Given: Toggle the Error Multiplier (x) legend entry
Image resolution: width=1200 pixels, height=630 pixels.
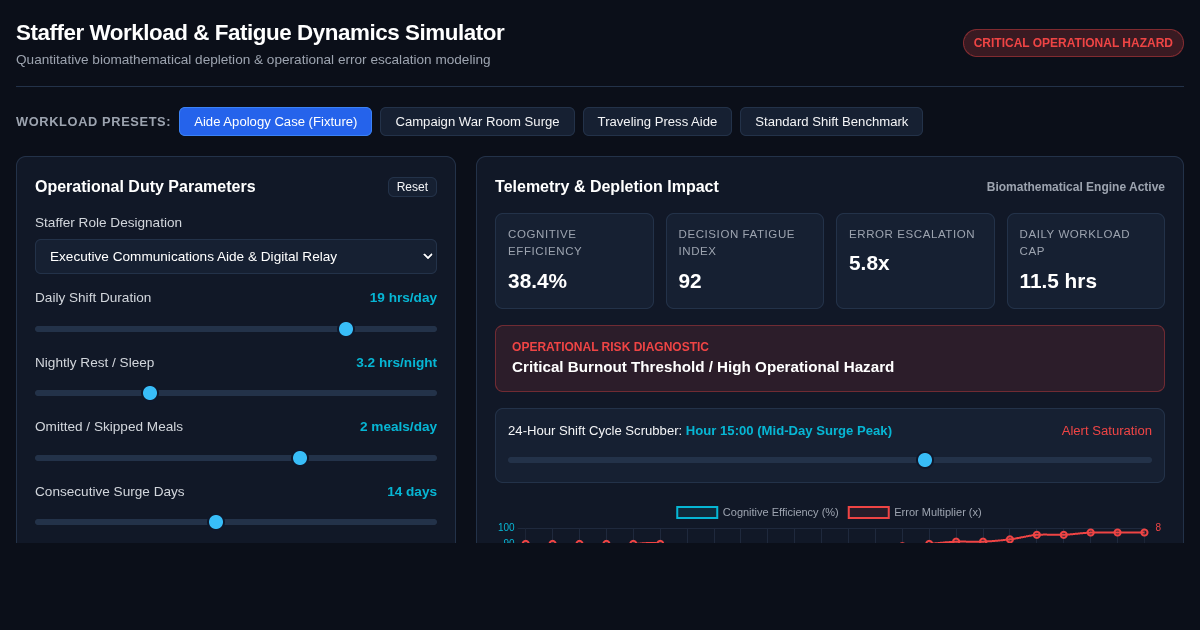Looking at the screenshot, I should pyautogui.click(x=915, y=512).
